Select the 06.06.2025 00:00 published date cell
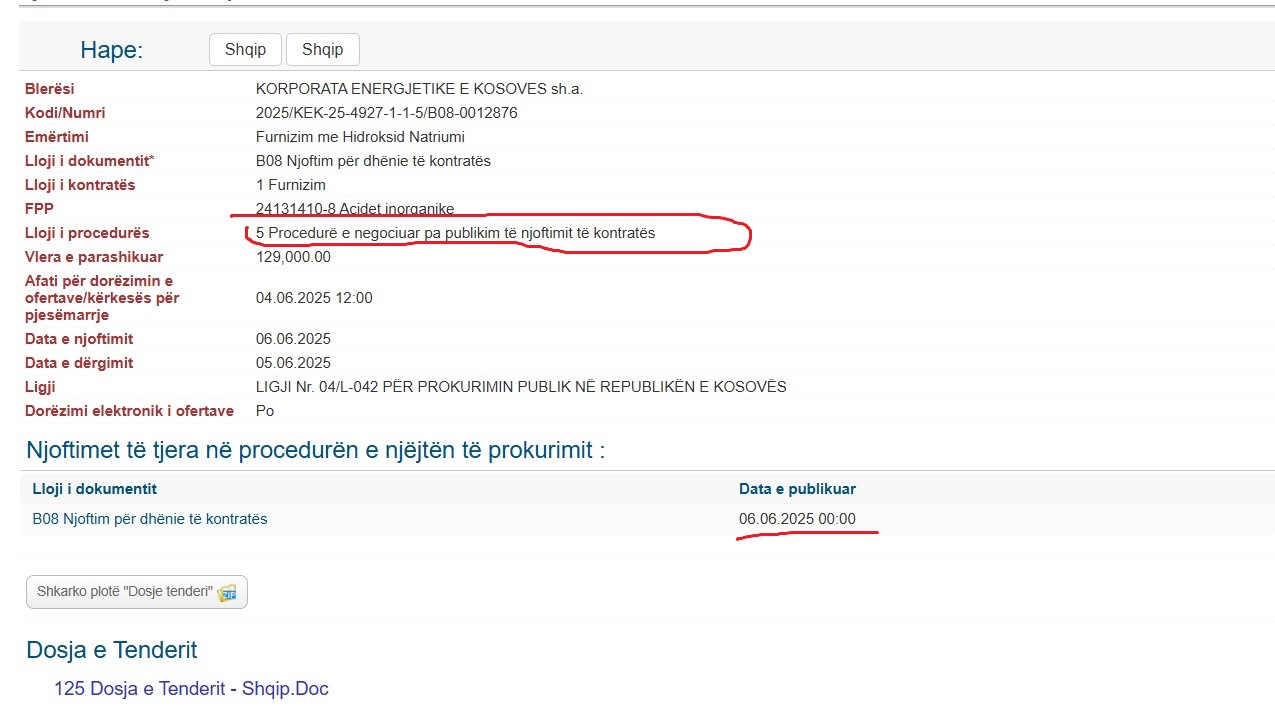 pyautogui.click(x=797, y=519)
